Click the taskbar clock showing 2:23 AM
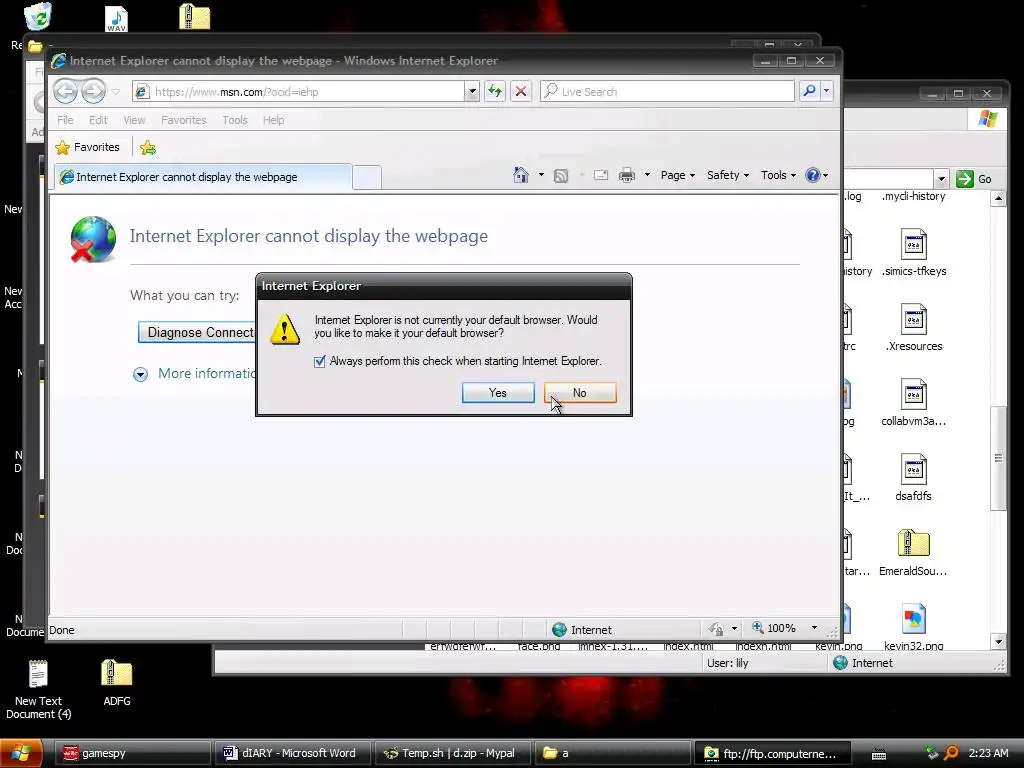Viewport: 1024px width, 768px height. [x=988, y=753]
